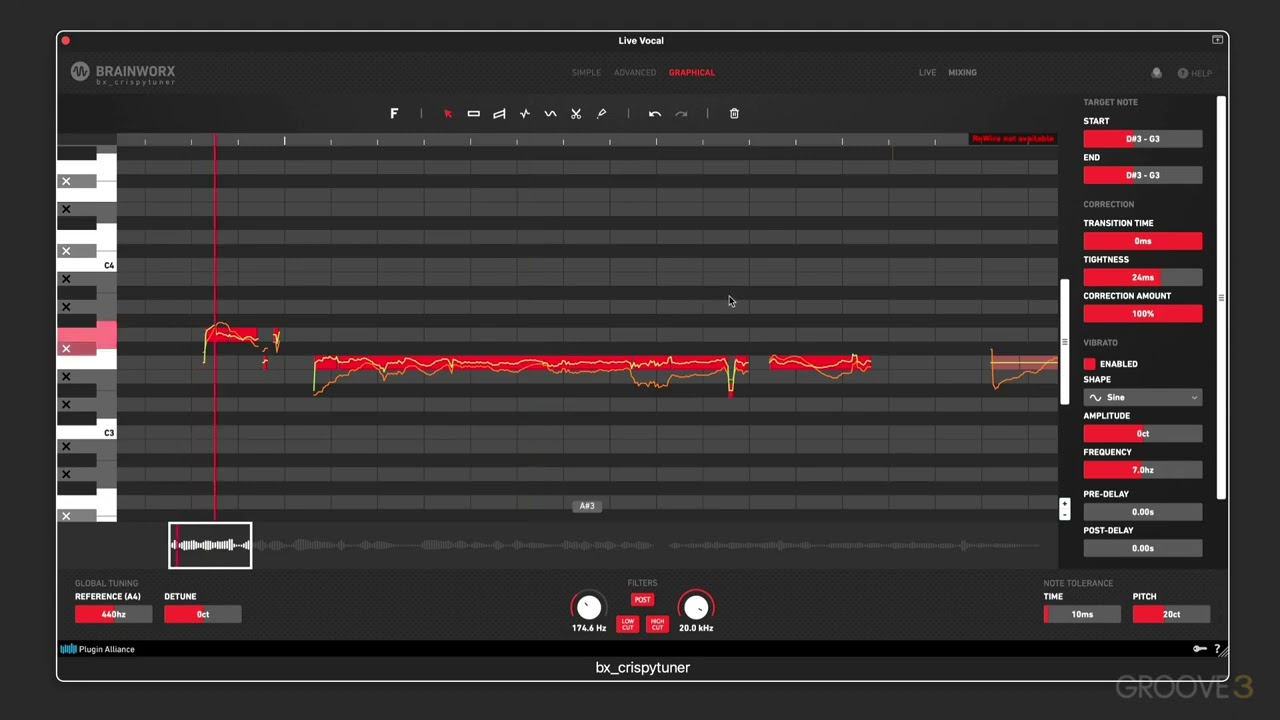Select the red pointer selection tool
Viewport: 1280px width, 720px height.
pyautogui.click(x=448, y=114)
